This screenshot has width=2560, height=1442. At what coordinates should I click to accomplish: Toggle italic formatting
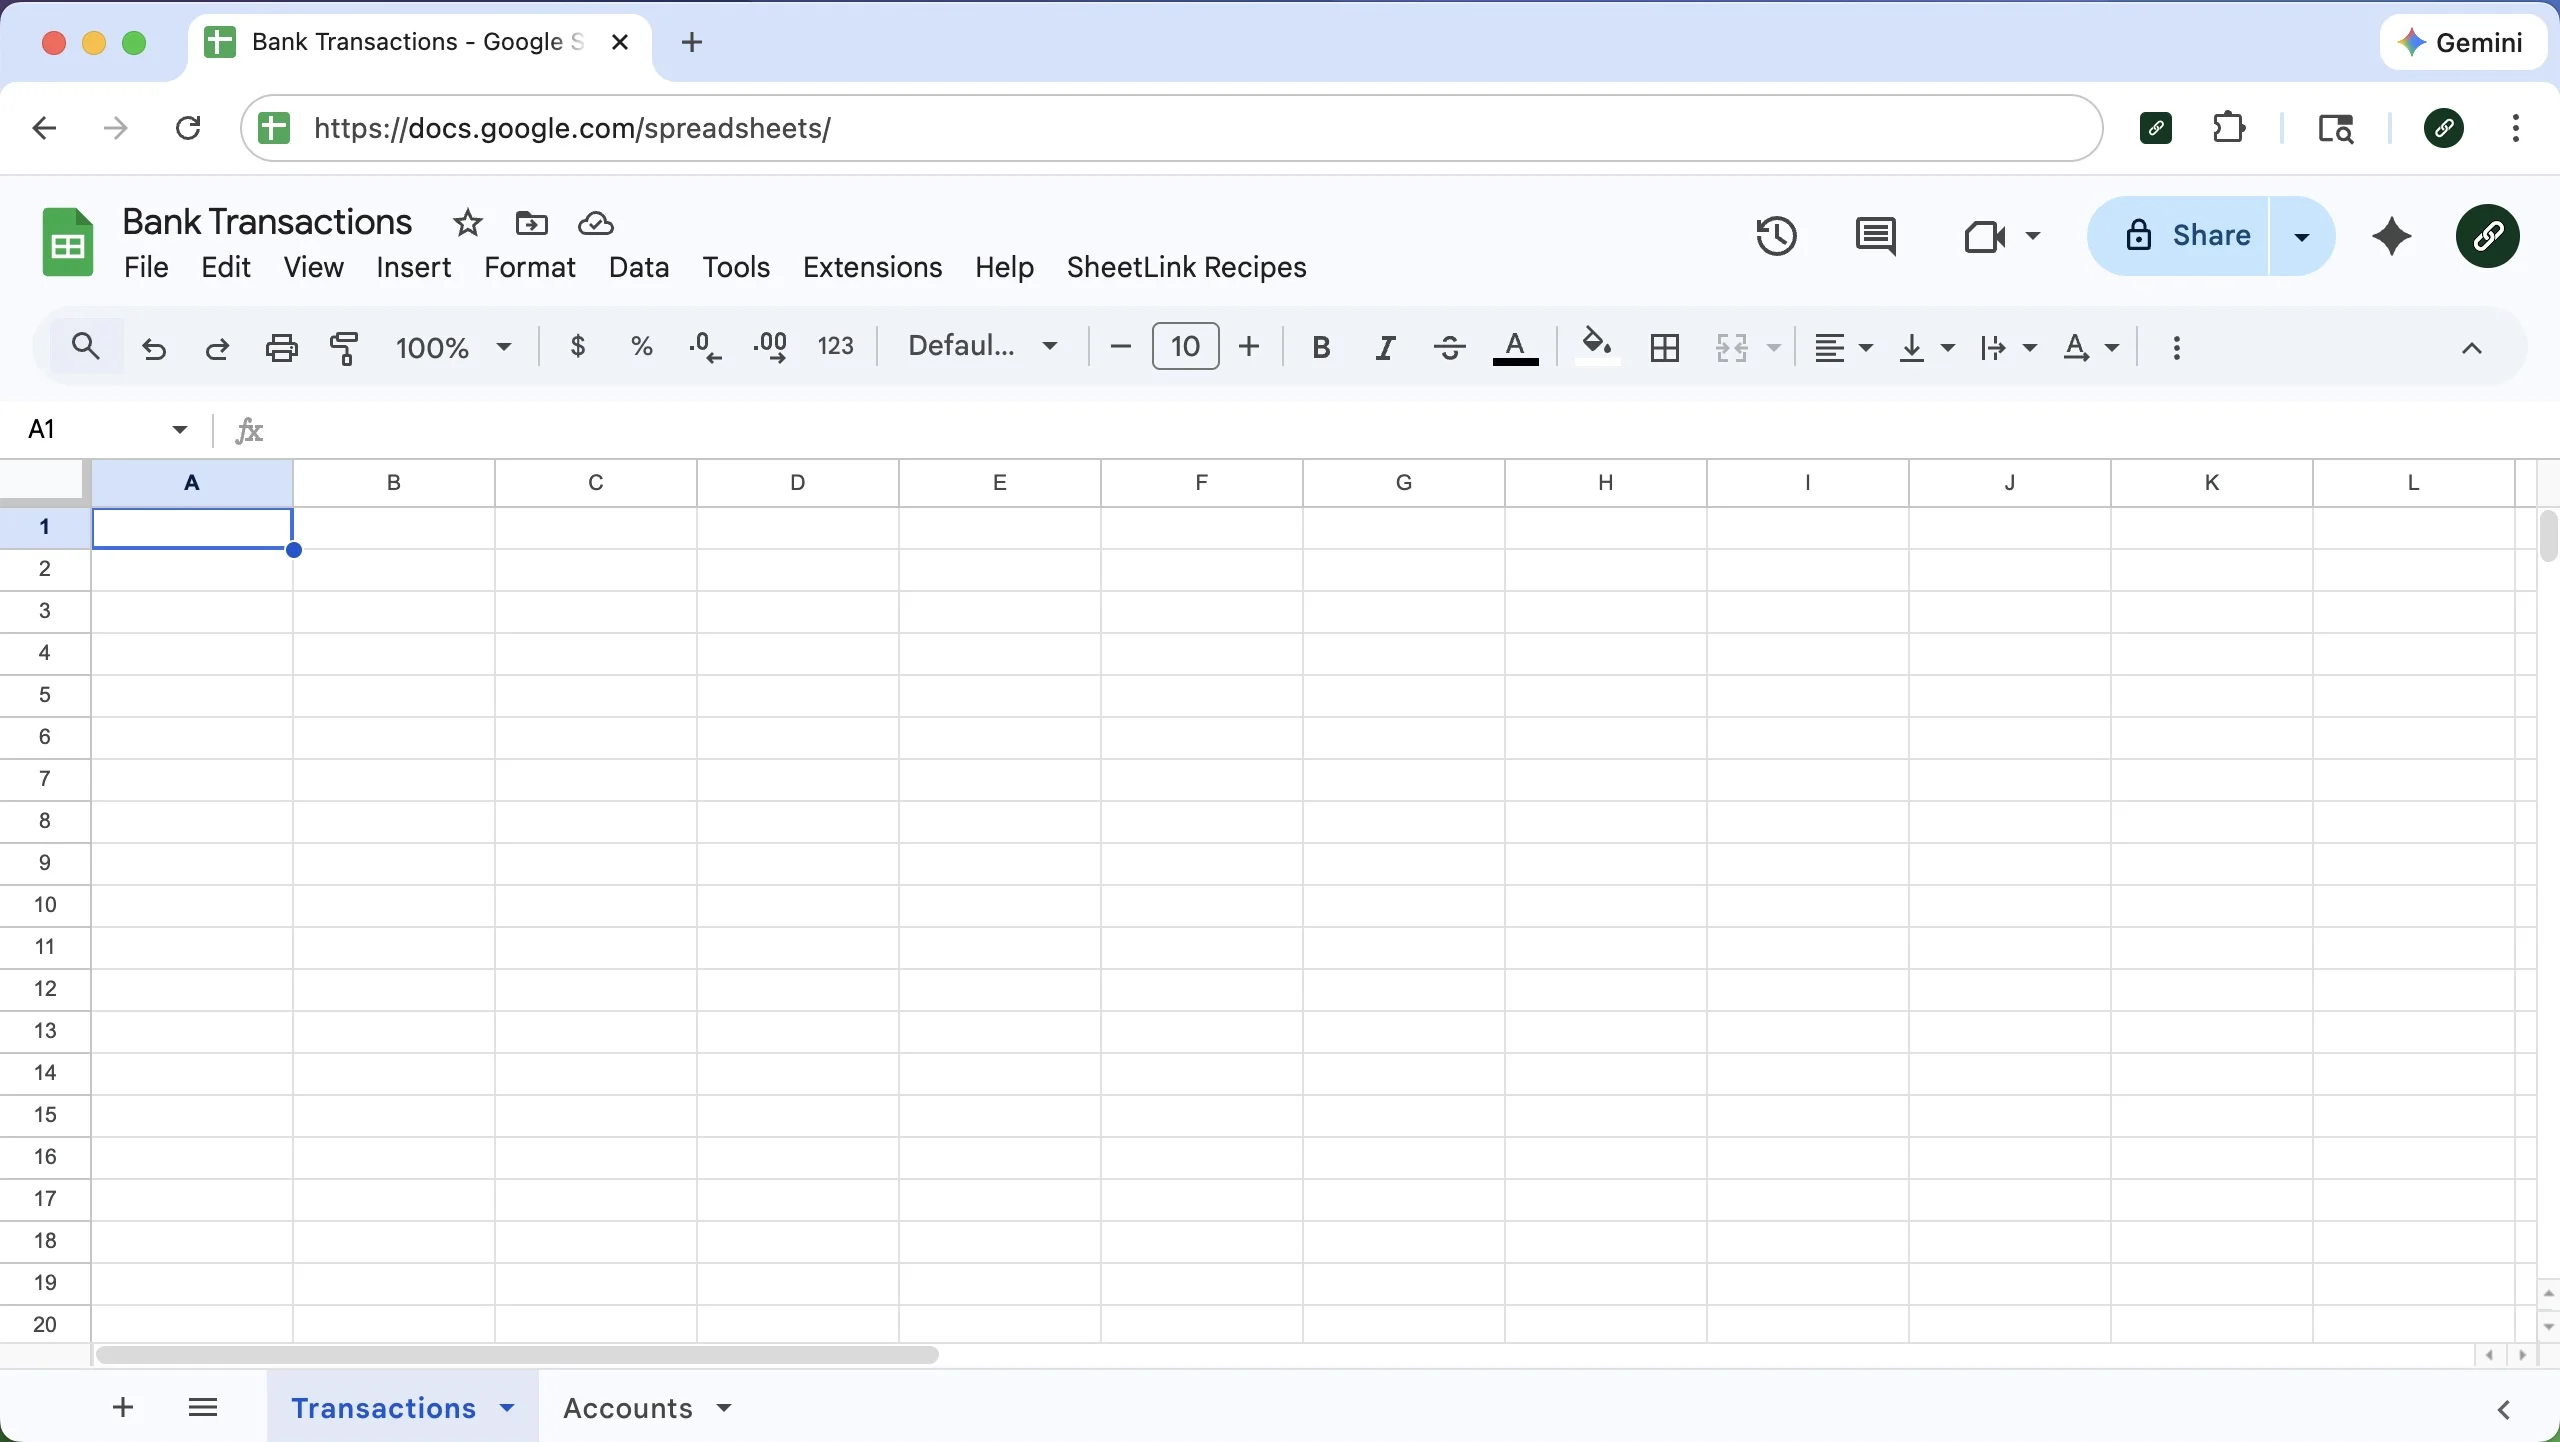(x=1385, y=348)
